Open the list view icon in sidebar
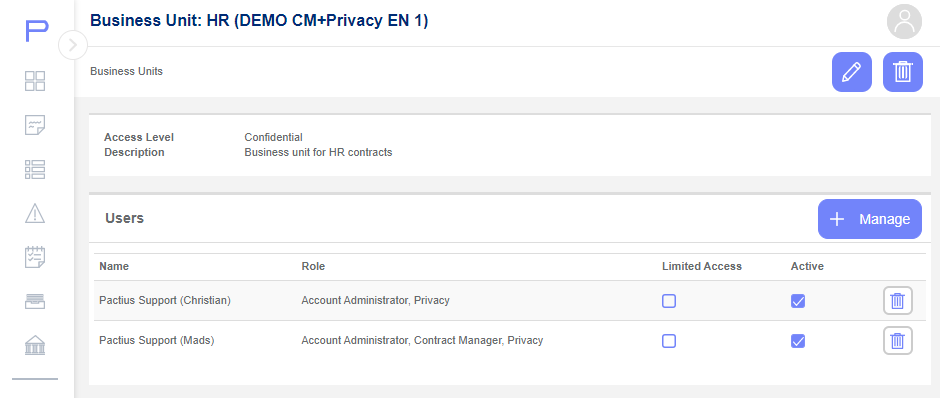Image resolution: width=940 pixels, height=398 pixels. point(35,170)
